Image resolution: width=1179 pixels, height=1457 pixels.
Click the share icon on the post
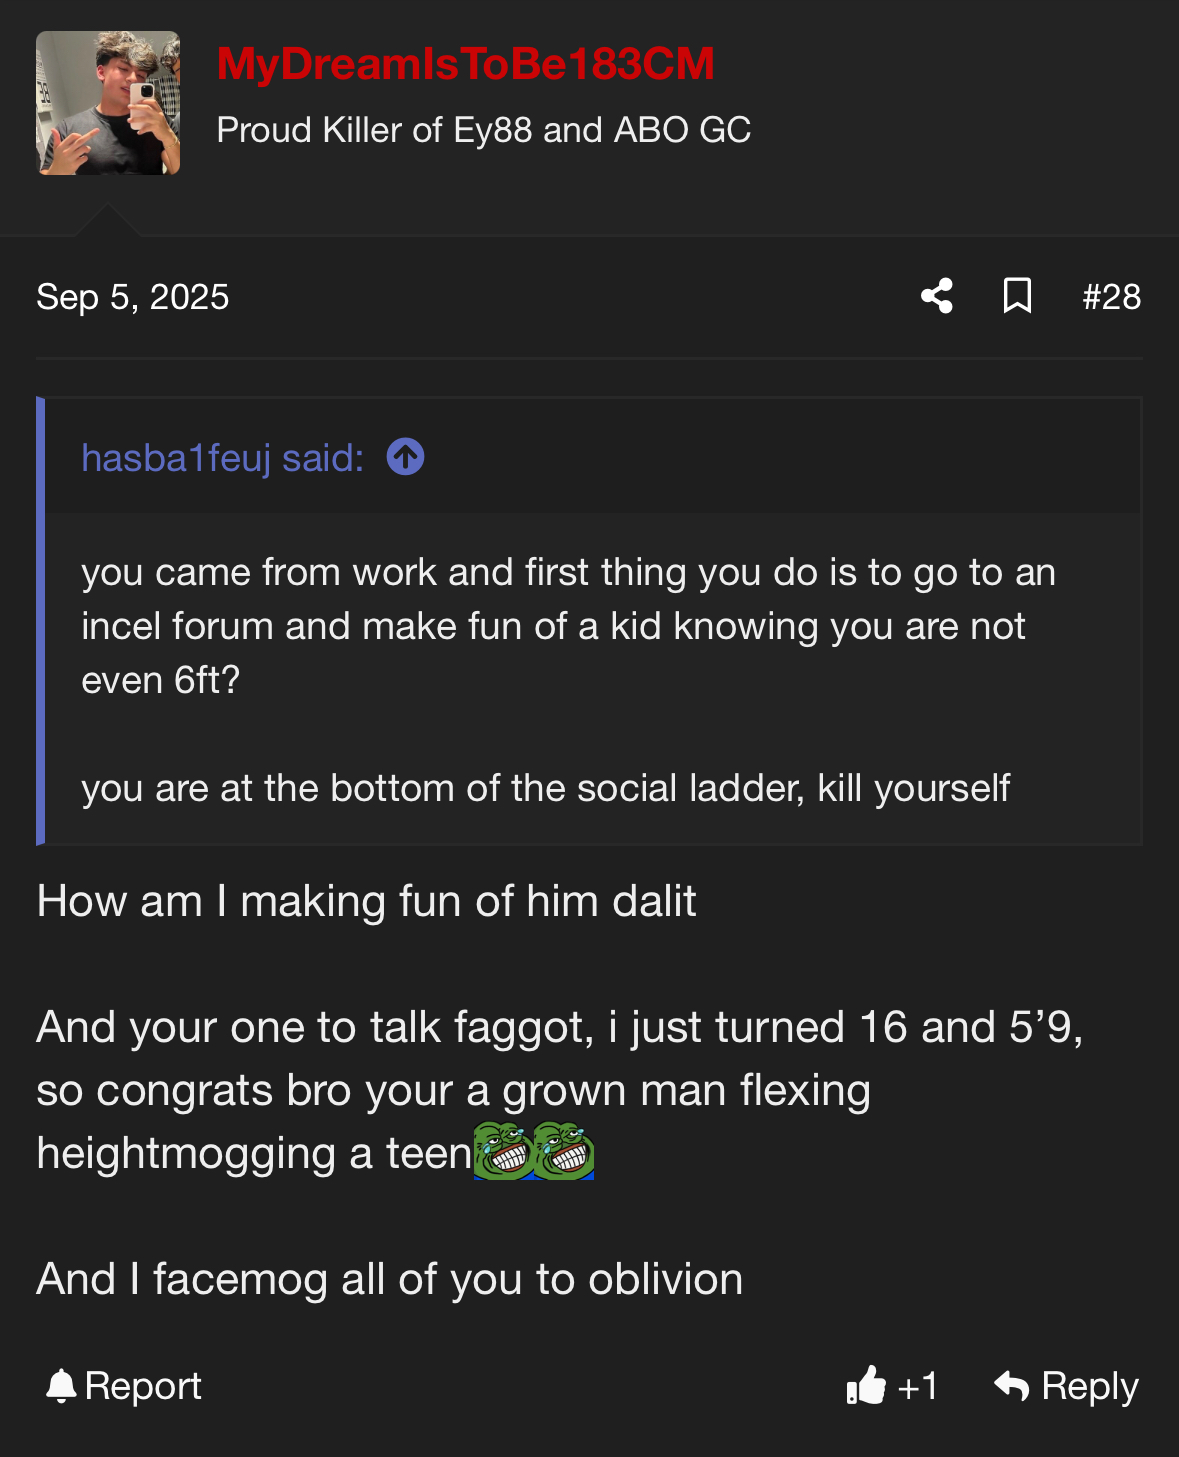937,296
